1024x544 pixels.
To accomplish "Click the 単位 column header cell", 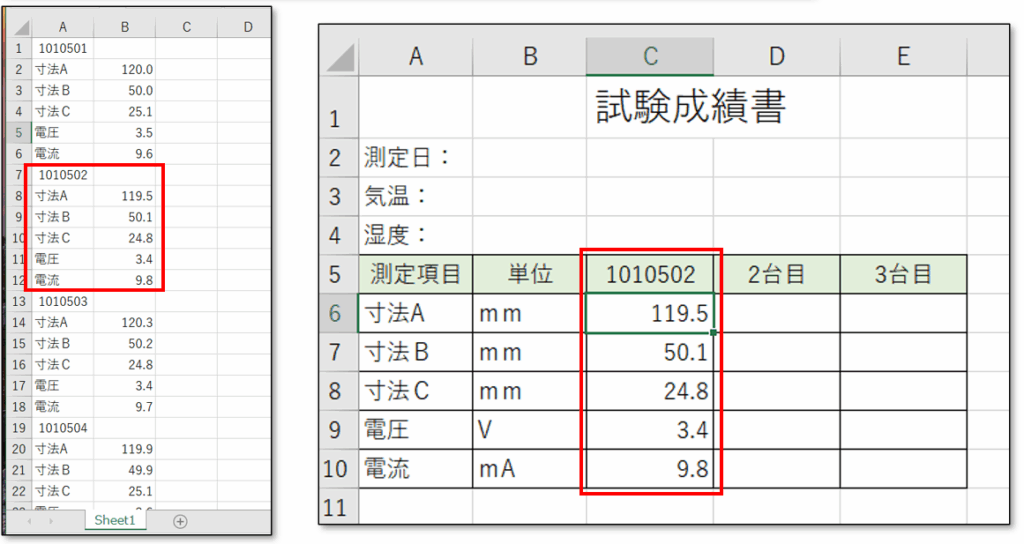I will 529,274.
